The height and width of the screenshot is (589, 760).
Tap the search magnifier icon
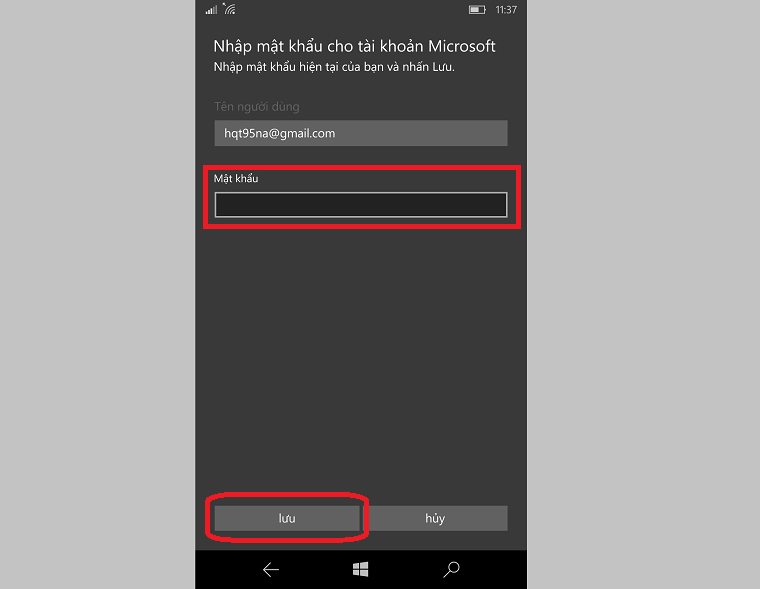click(451, 570)
